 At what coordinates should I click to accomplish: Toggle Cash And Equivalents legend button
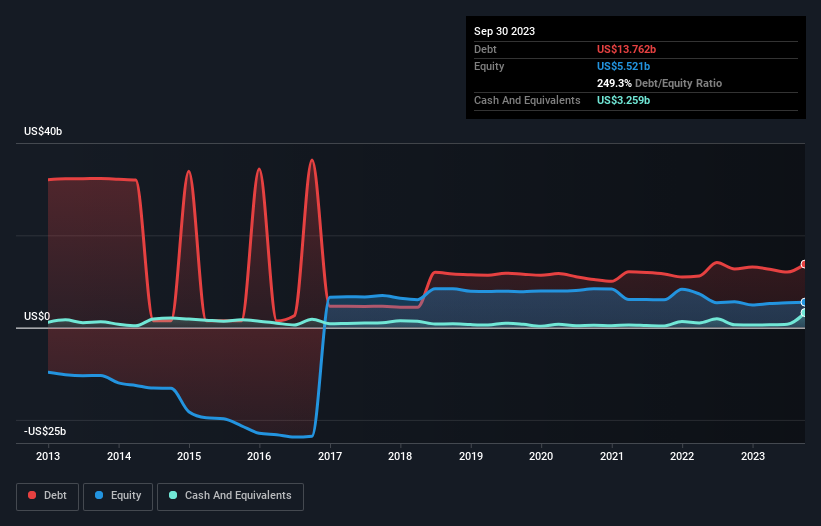(230, 496)
